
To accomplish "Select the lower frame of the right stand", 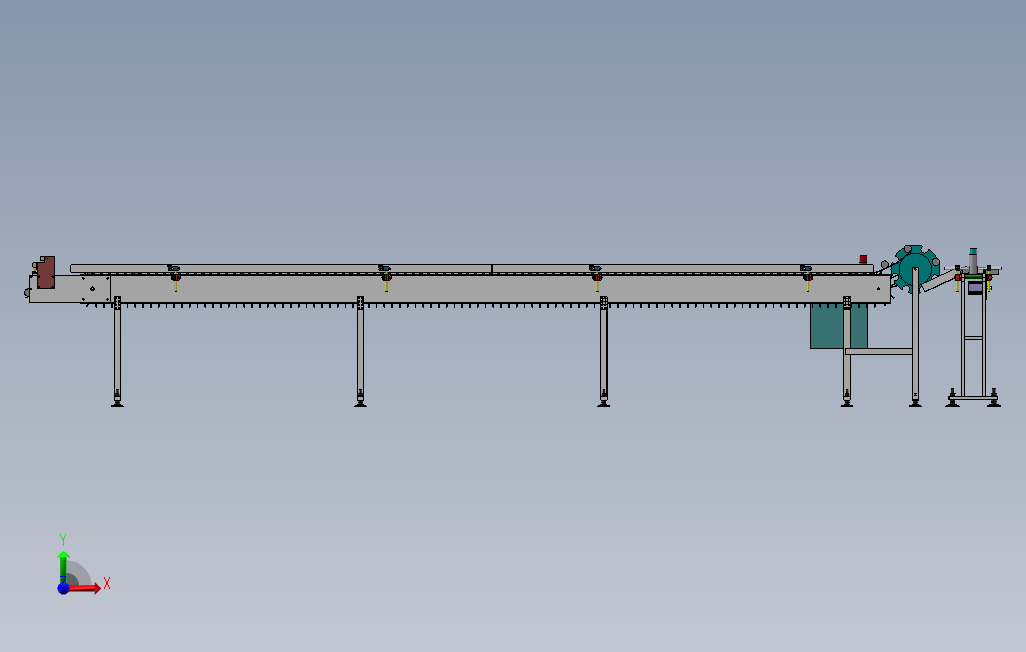I will click(973, 397).
